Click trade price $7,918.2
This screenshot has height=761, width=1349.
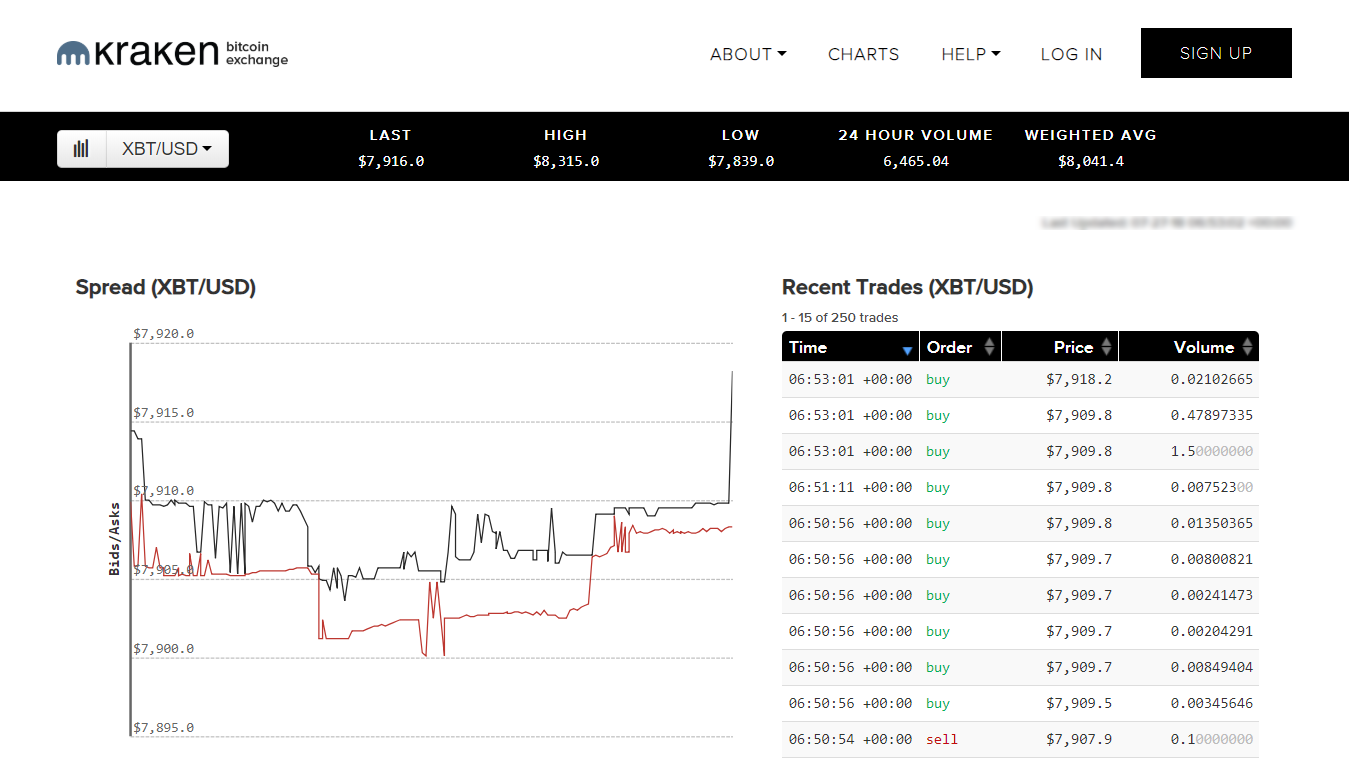pos(1079,379)
